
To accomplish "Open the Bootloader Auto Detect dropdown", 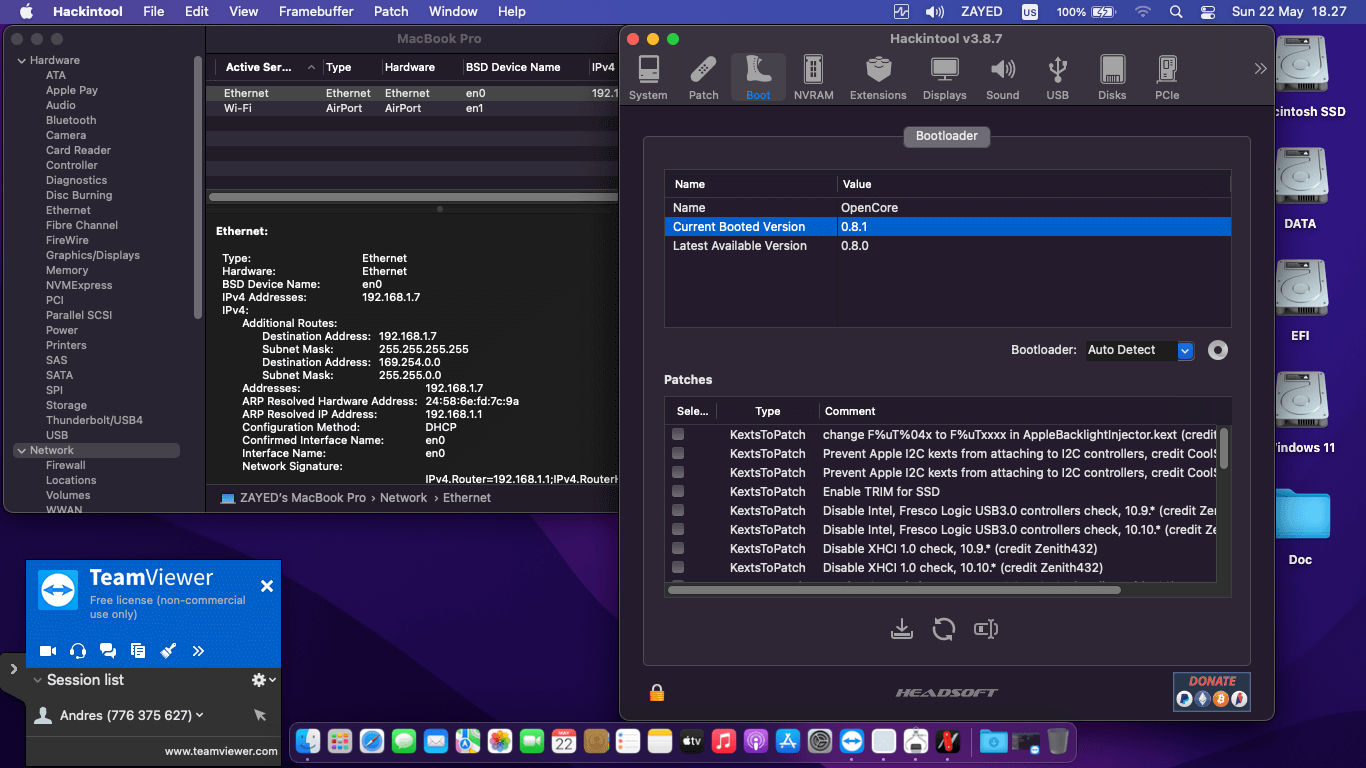I will click(1140, 350).
